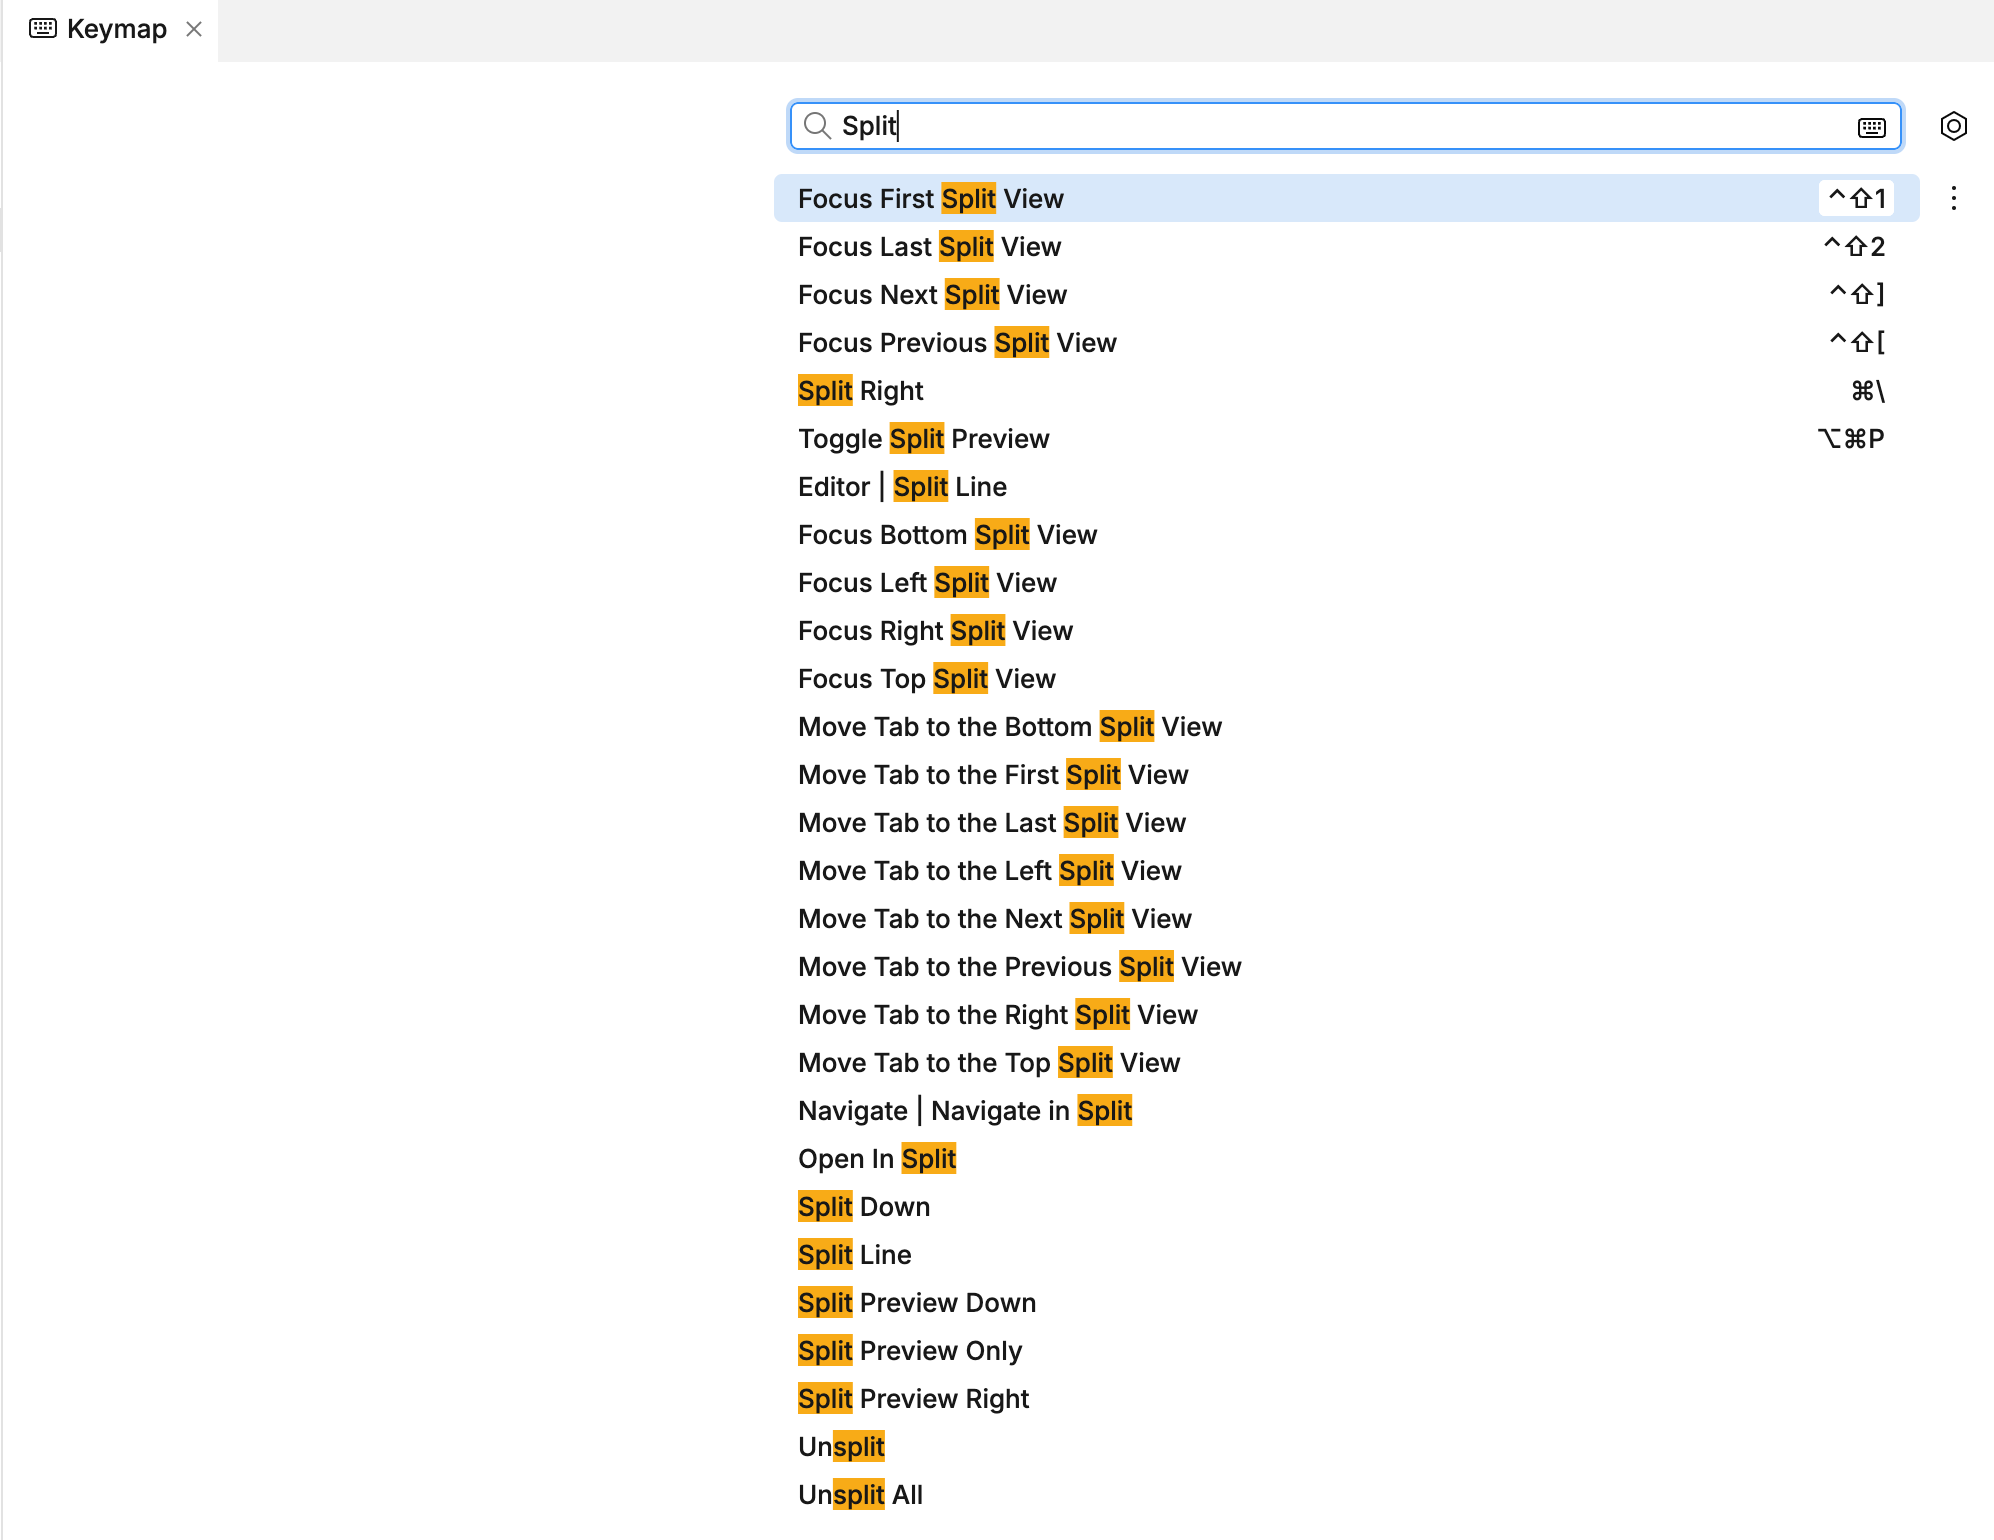This screenshot has height=1540, width=1994.
Task: Select Move Tab to the Last Split View
Action: click(1346, 822)
